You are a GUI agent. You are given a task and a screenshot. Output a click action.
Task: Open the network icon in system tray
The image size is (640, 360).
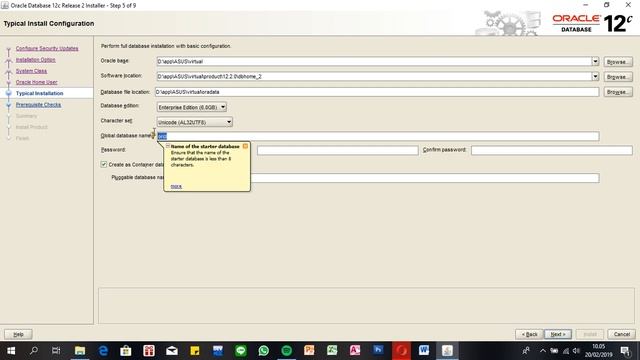[x=566, y=351]
